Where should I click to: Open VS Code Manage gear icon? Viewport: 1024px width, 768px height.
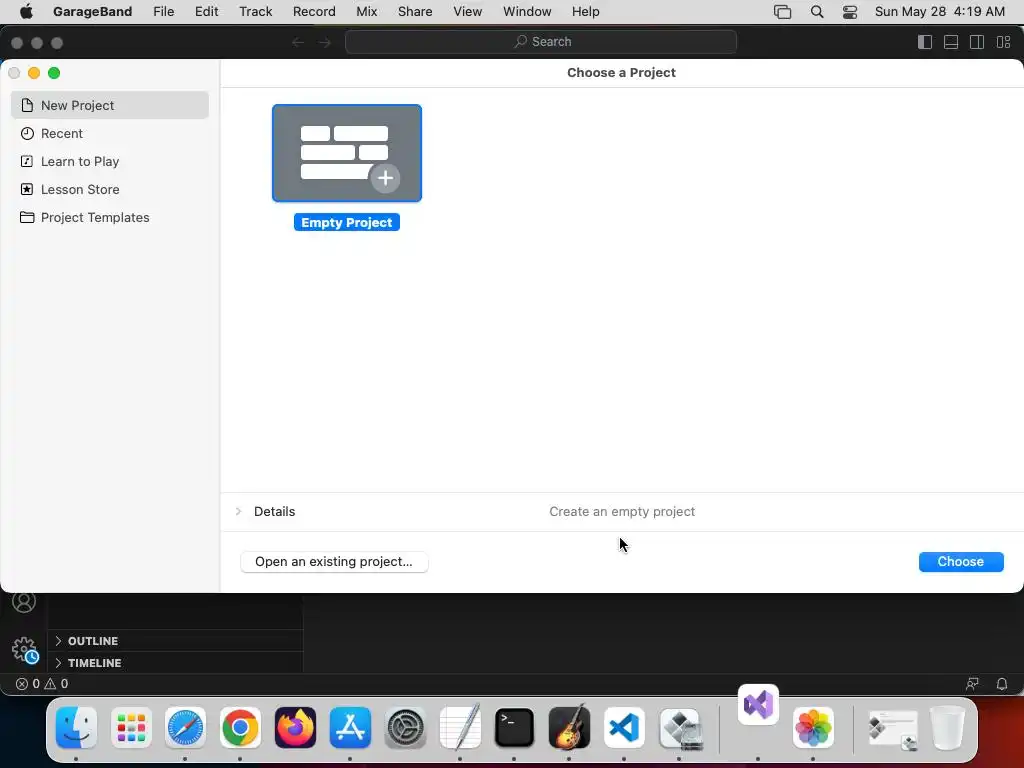click(25, 650)
